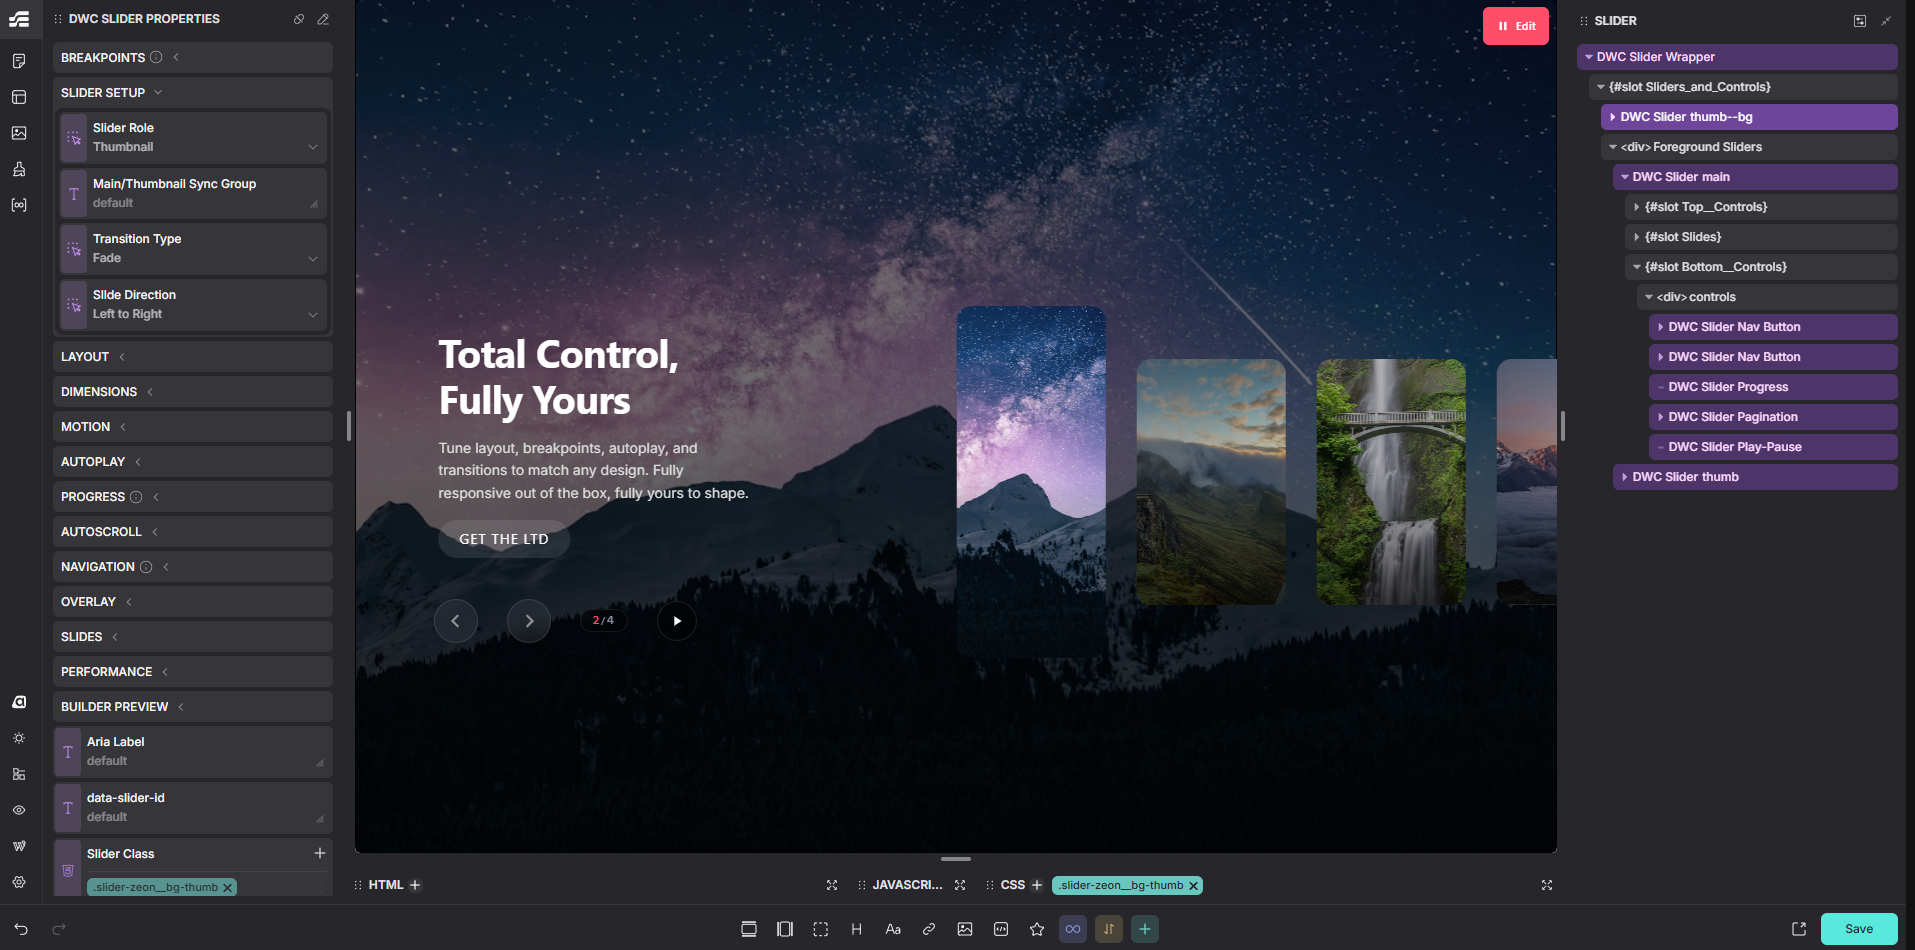This screenshot has width=1915, height=950.
Task: Open the JAVASCRIPT panel tab
Action: (x=907, y=885)
